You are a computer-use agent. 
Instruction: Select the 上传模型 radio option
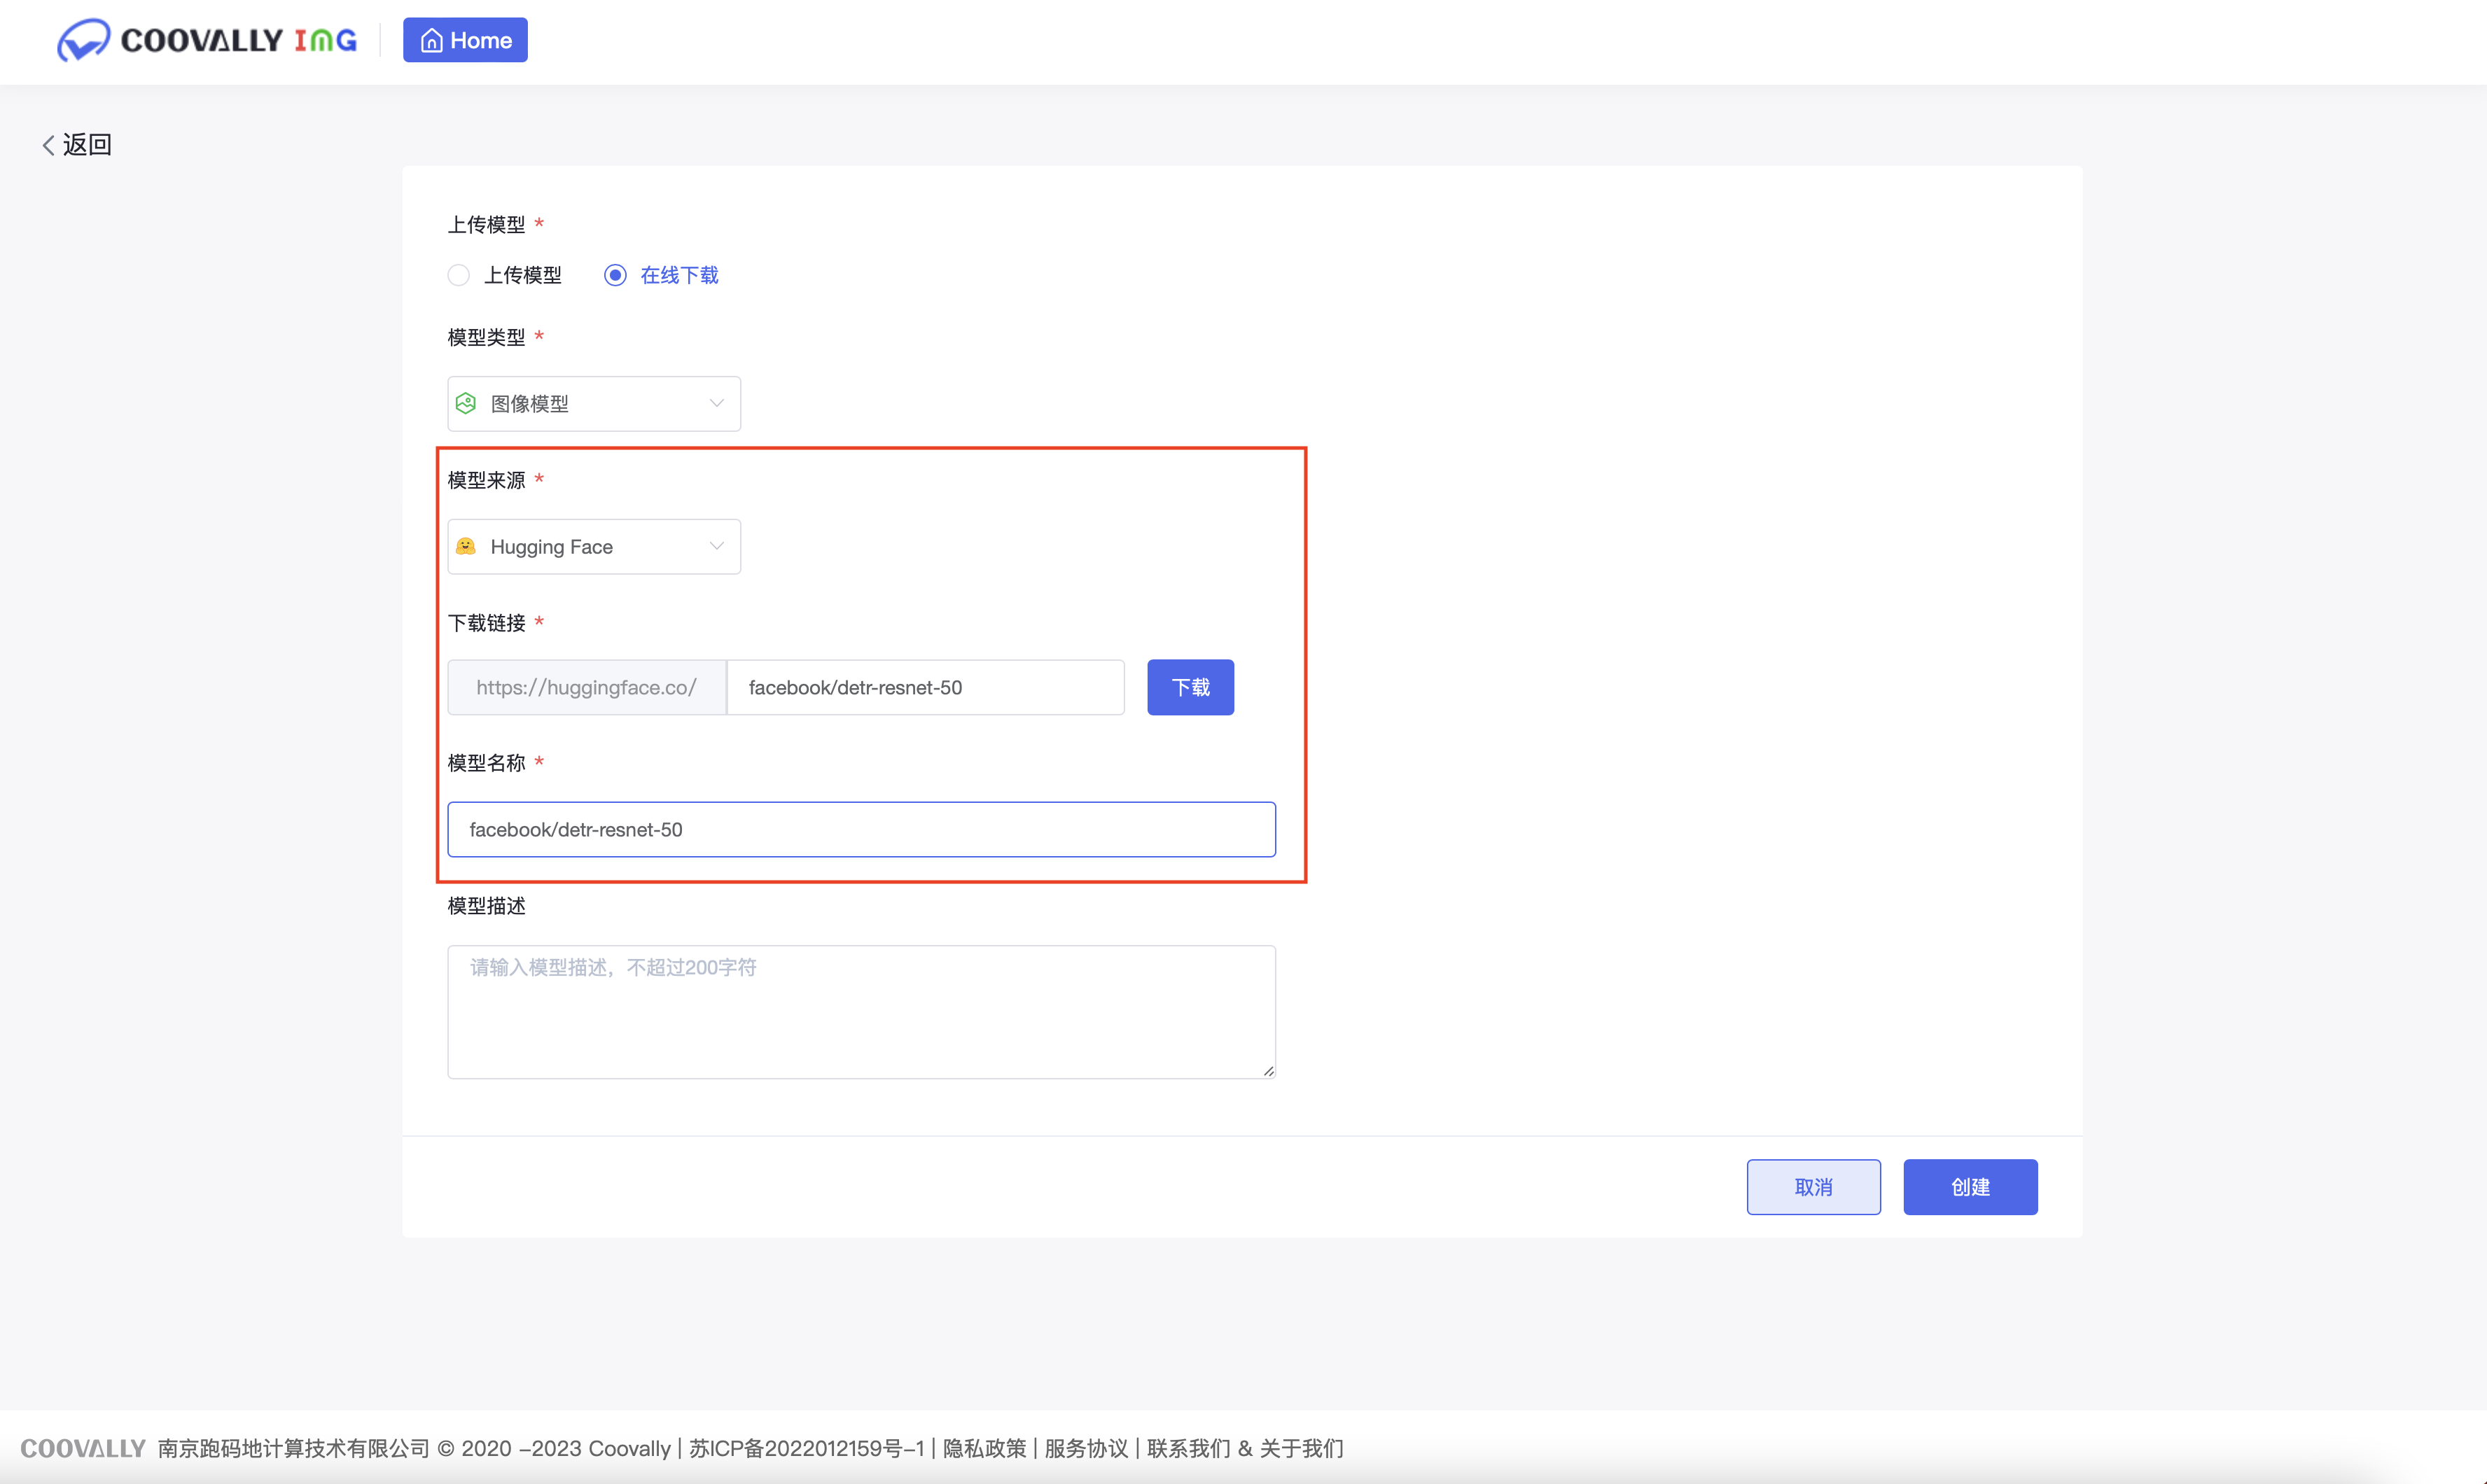pos(505,275)
